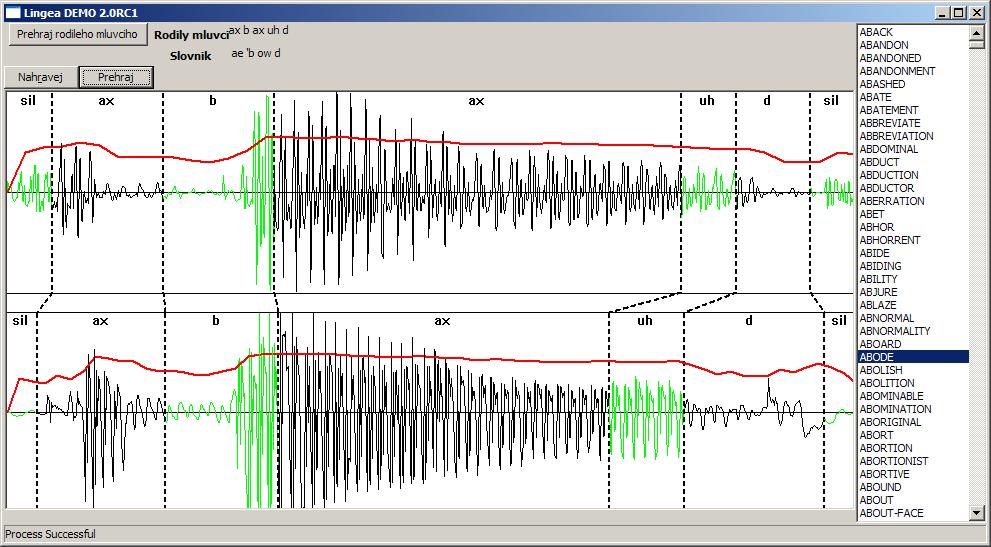Select ABORTIVE in the word list
This screenshot has width=991, height=547.
point(913,474)
